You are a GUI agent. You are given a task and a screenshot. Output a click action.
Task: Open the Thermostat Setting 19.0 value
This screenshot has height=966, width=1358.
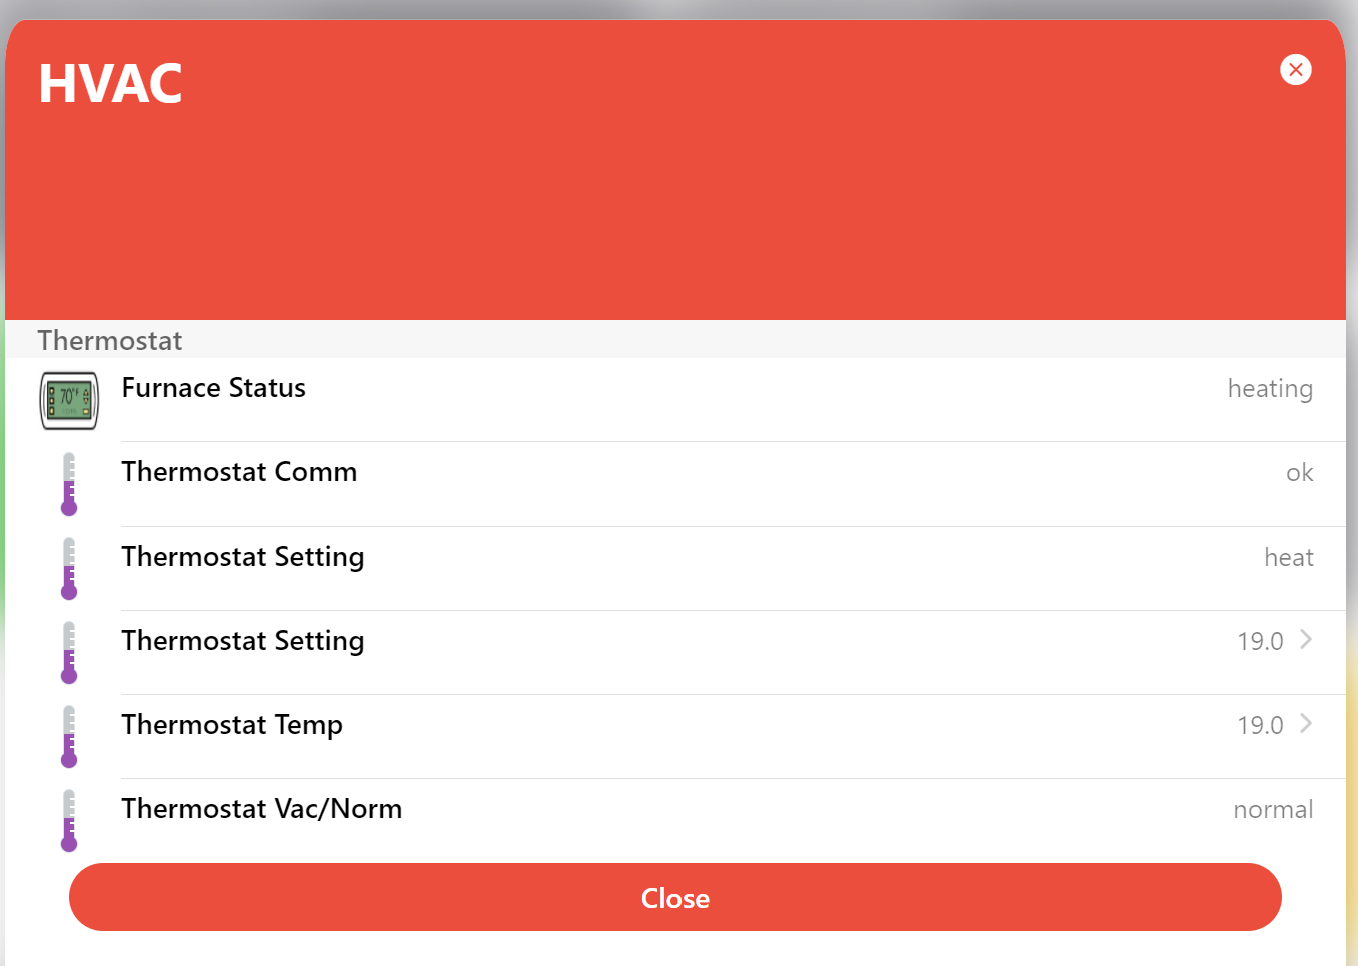click(x=1260, y=641)
